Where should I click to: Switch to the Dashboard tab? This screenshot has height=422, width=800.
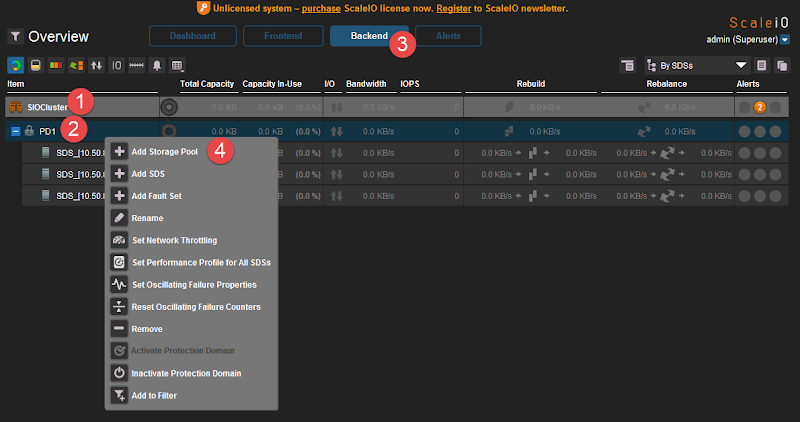tap(193, 36)
